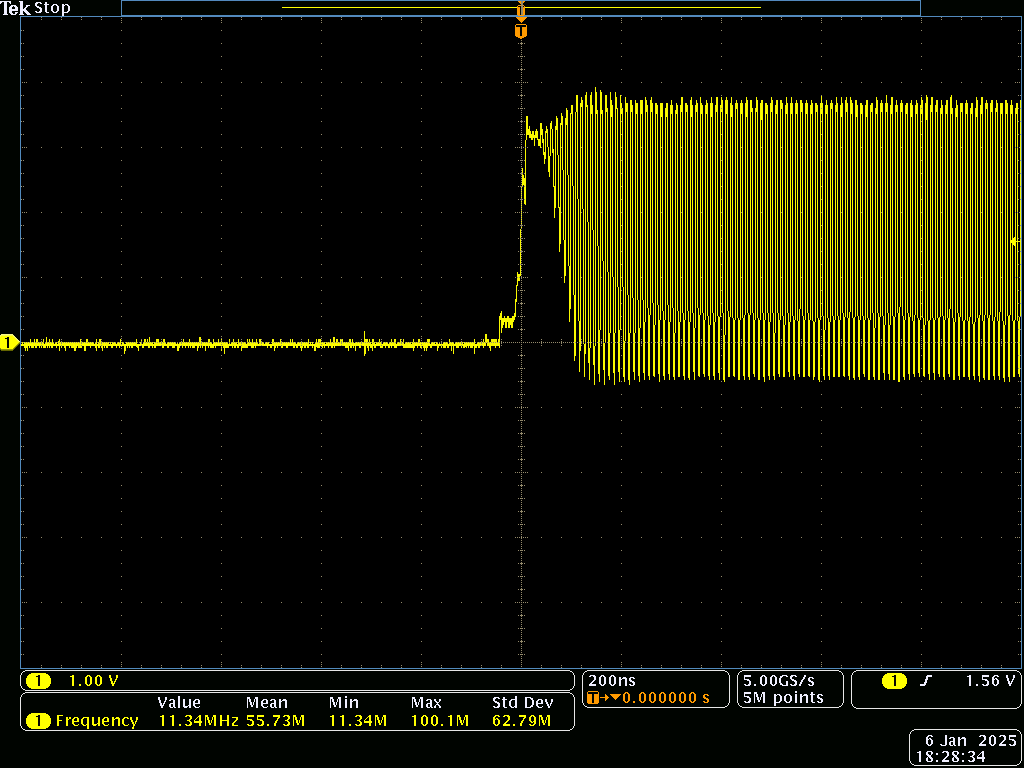
Task: Click the trigger level arrow at right edge
Action: pyautogui.click(x=1015, y=241)
